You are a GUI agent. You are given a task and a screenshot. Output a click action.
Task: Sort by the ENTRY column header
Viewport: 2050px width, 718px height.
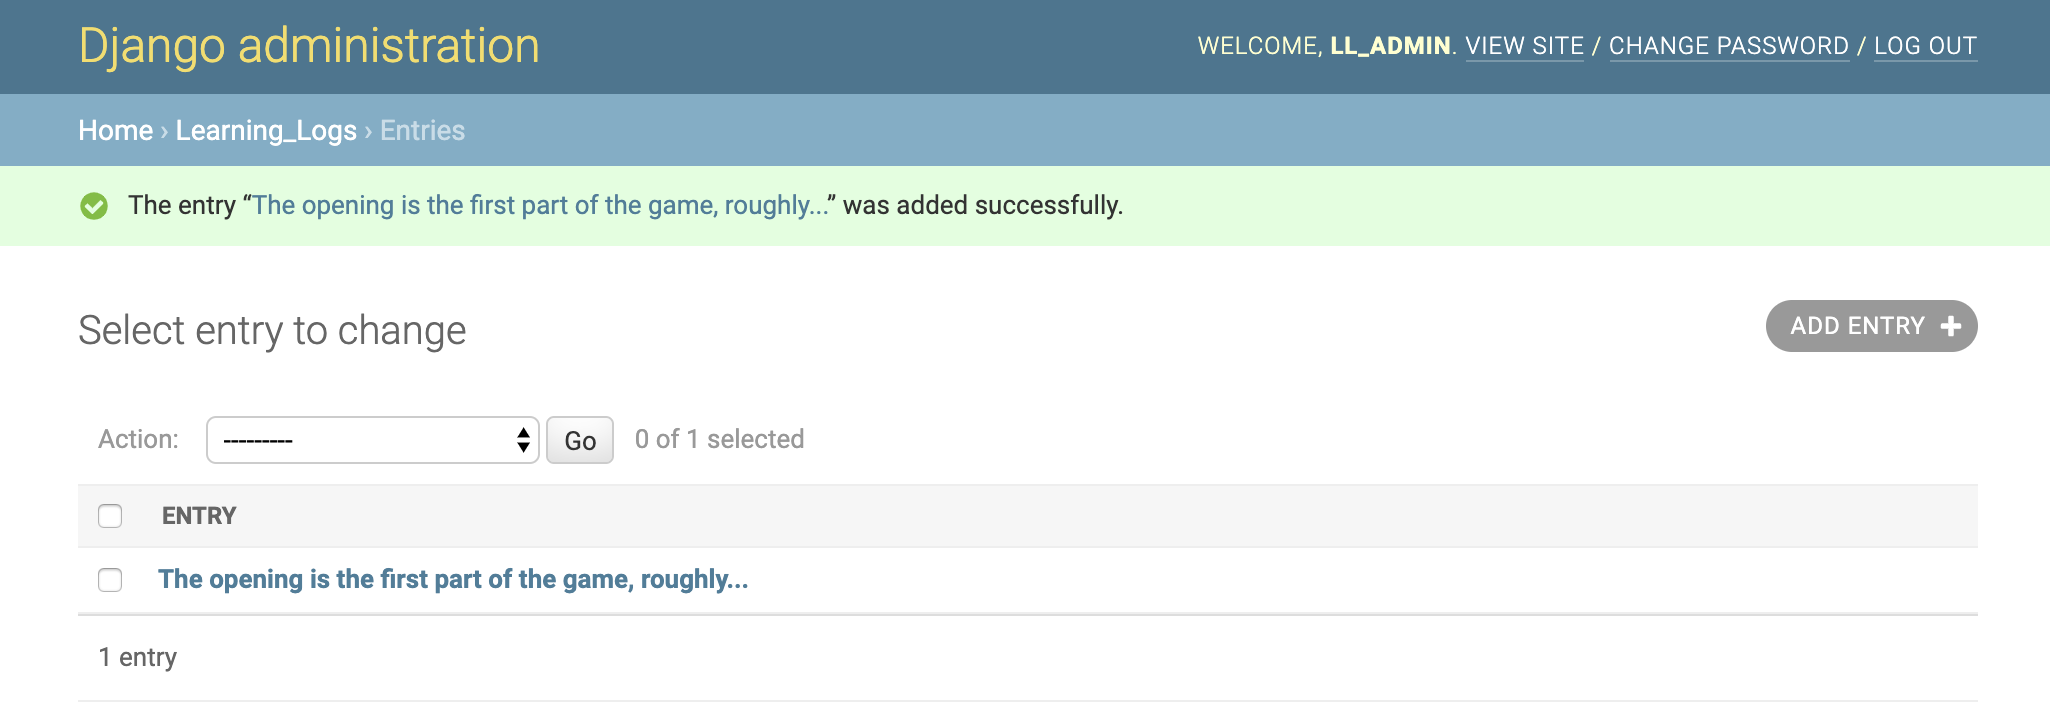[x=199, y=516]
